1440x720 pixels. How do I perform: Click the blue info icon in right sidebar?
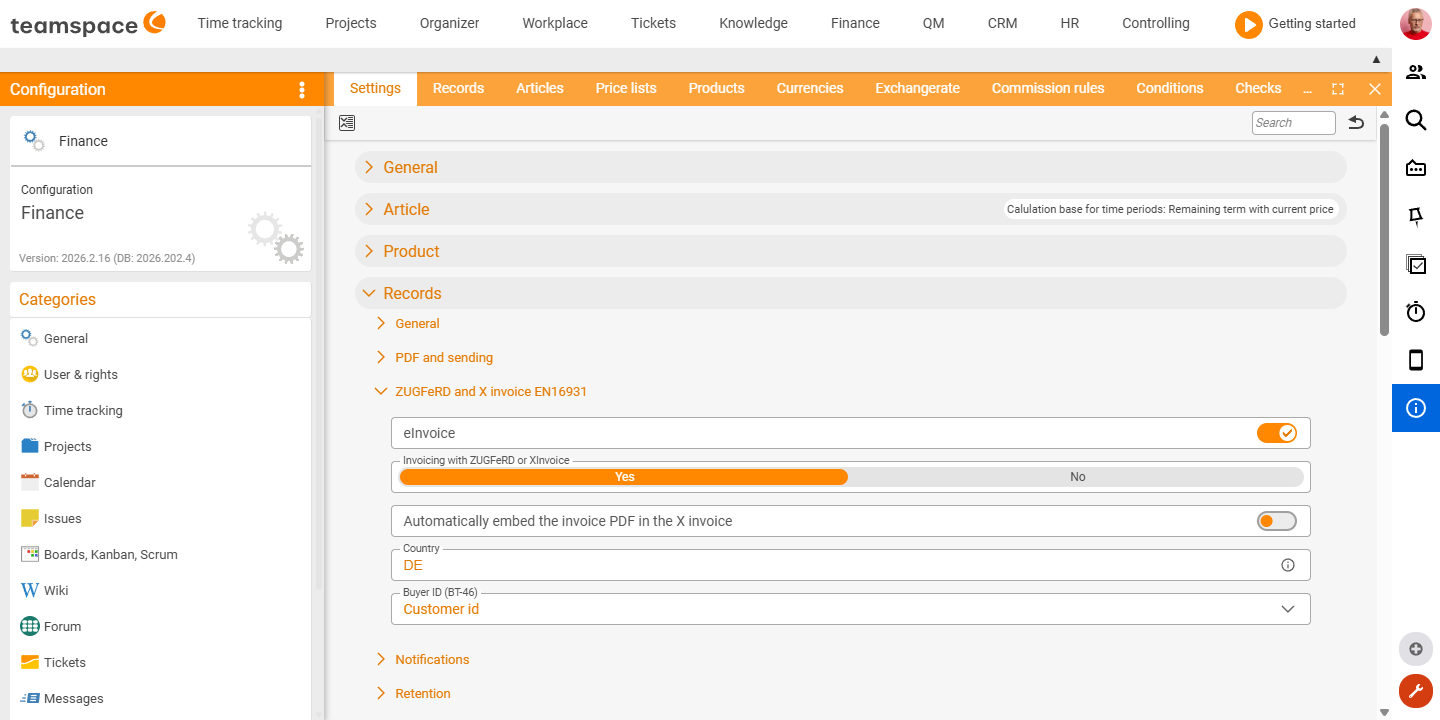pos(1416,408)
